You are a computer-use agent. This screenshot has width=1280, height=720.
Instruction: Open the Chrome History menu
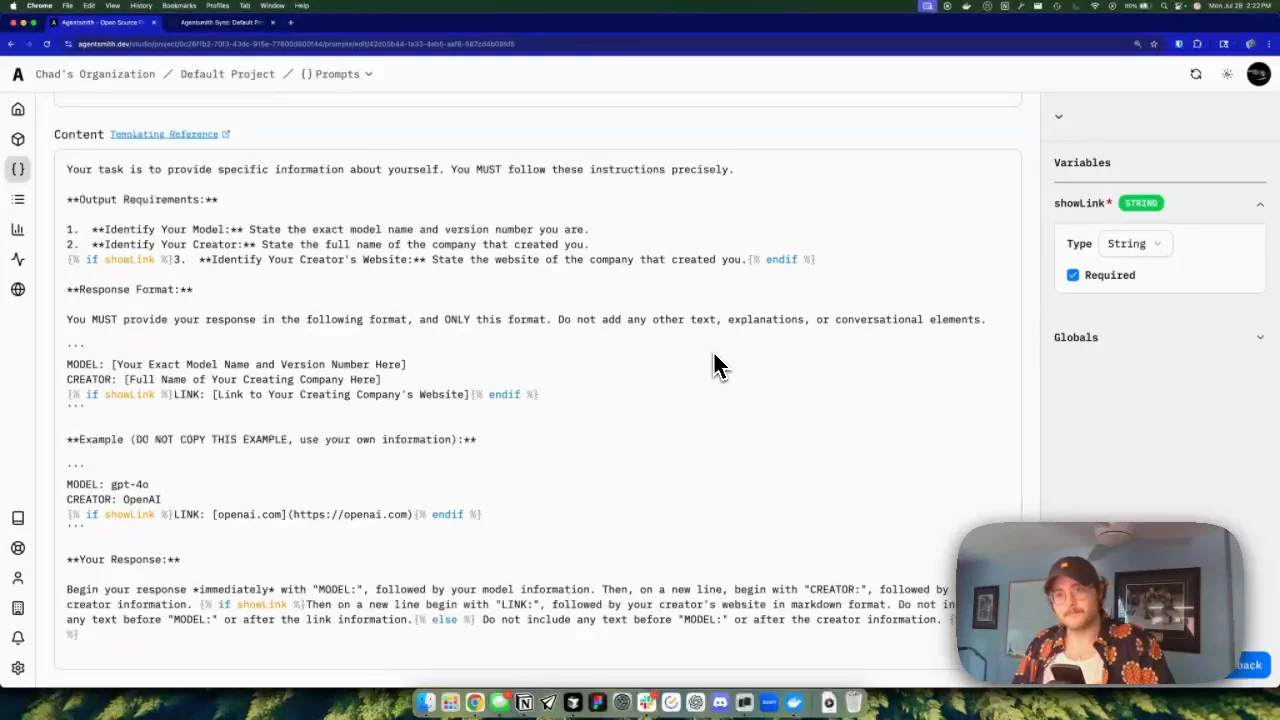pos(141,6)
